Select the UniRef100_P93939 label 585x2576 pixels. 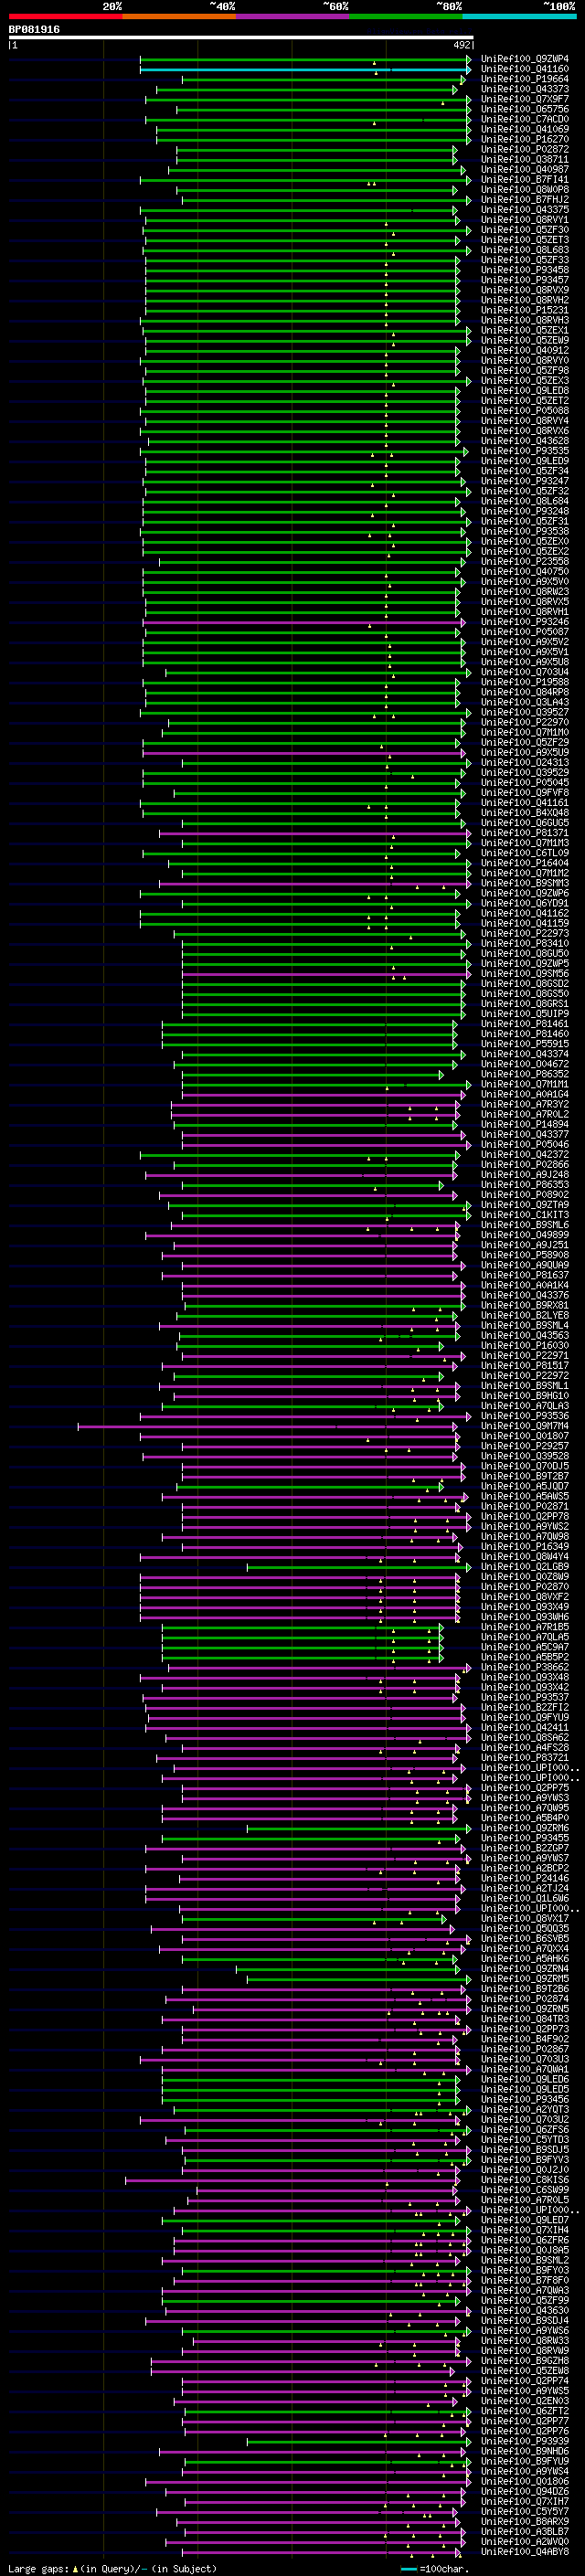point(525,2441)
